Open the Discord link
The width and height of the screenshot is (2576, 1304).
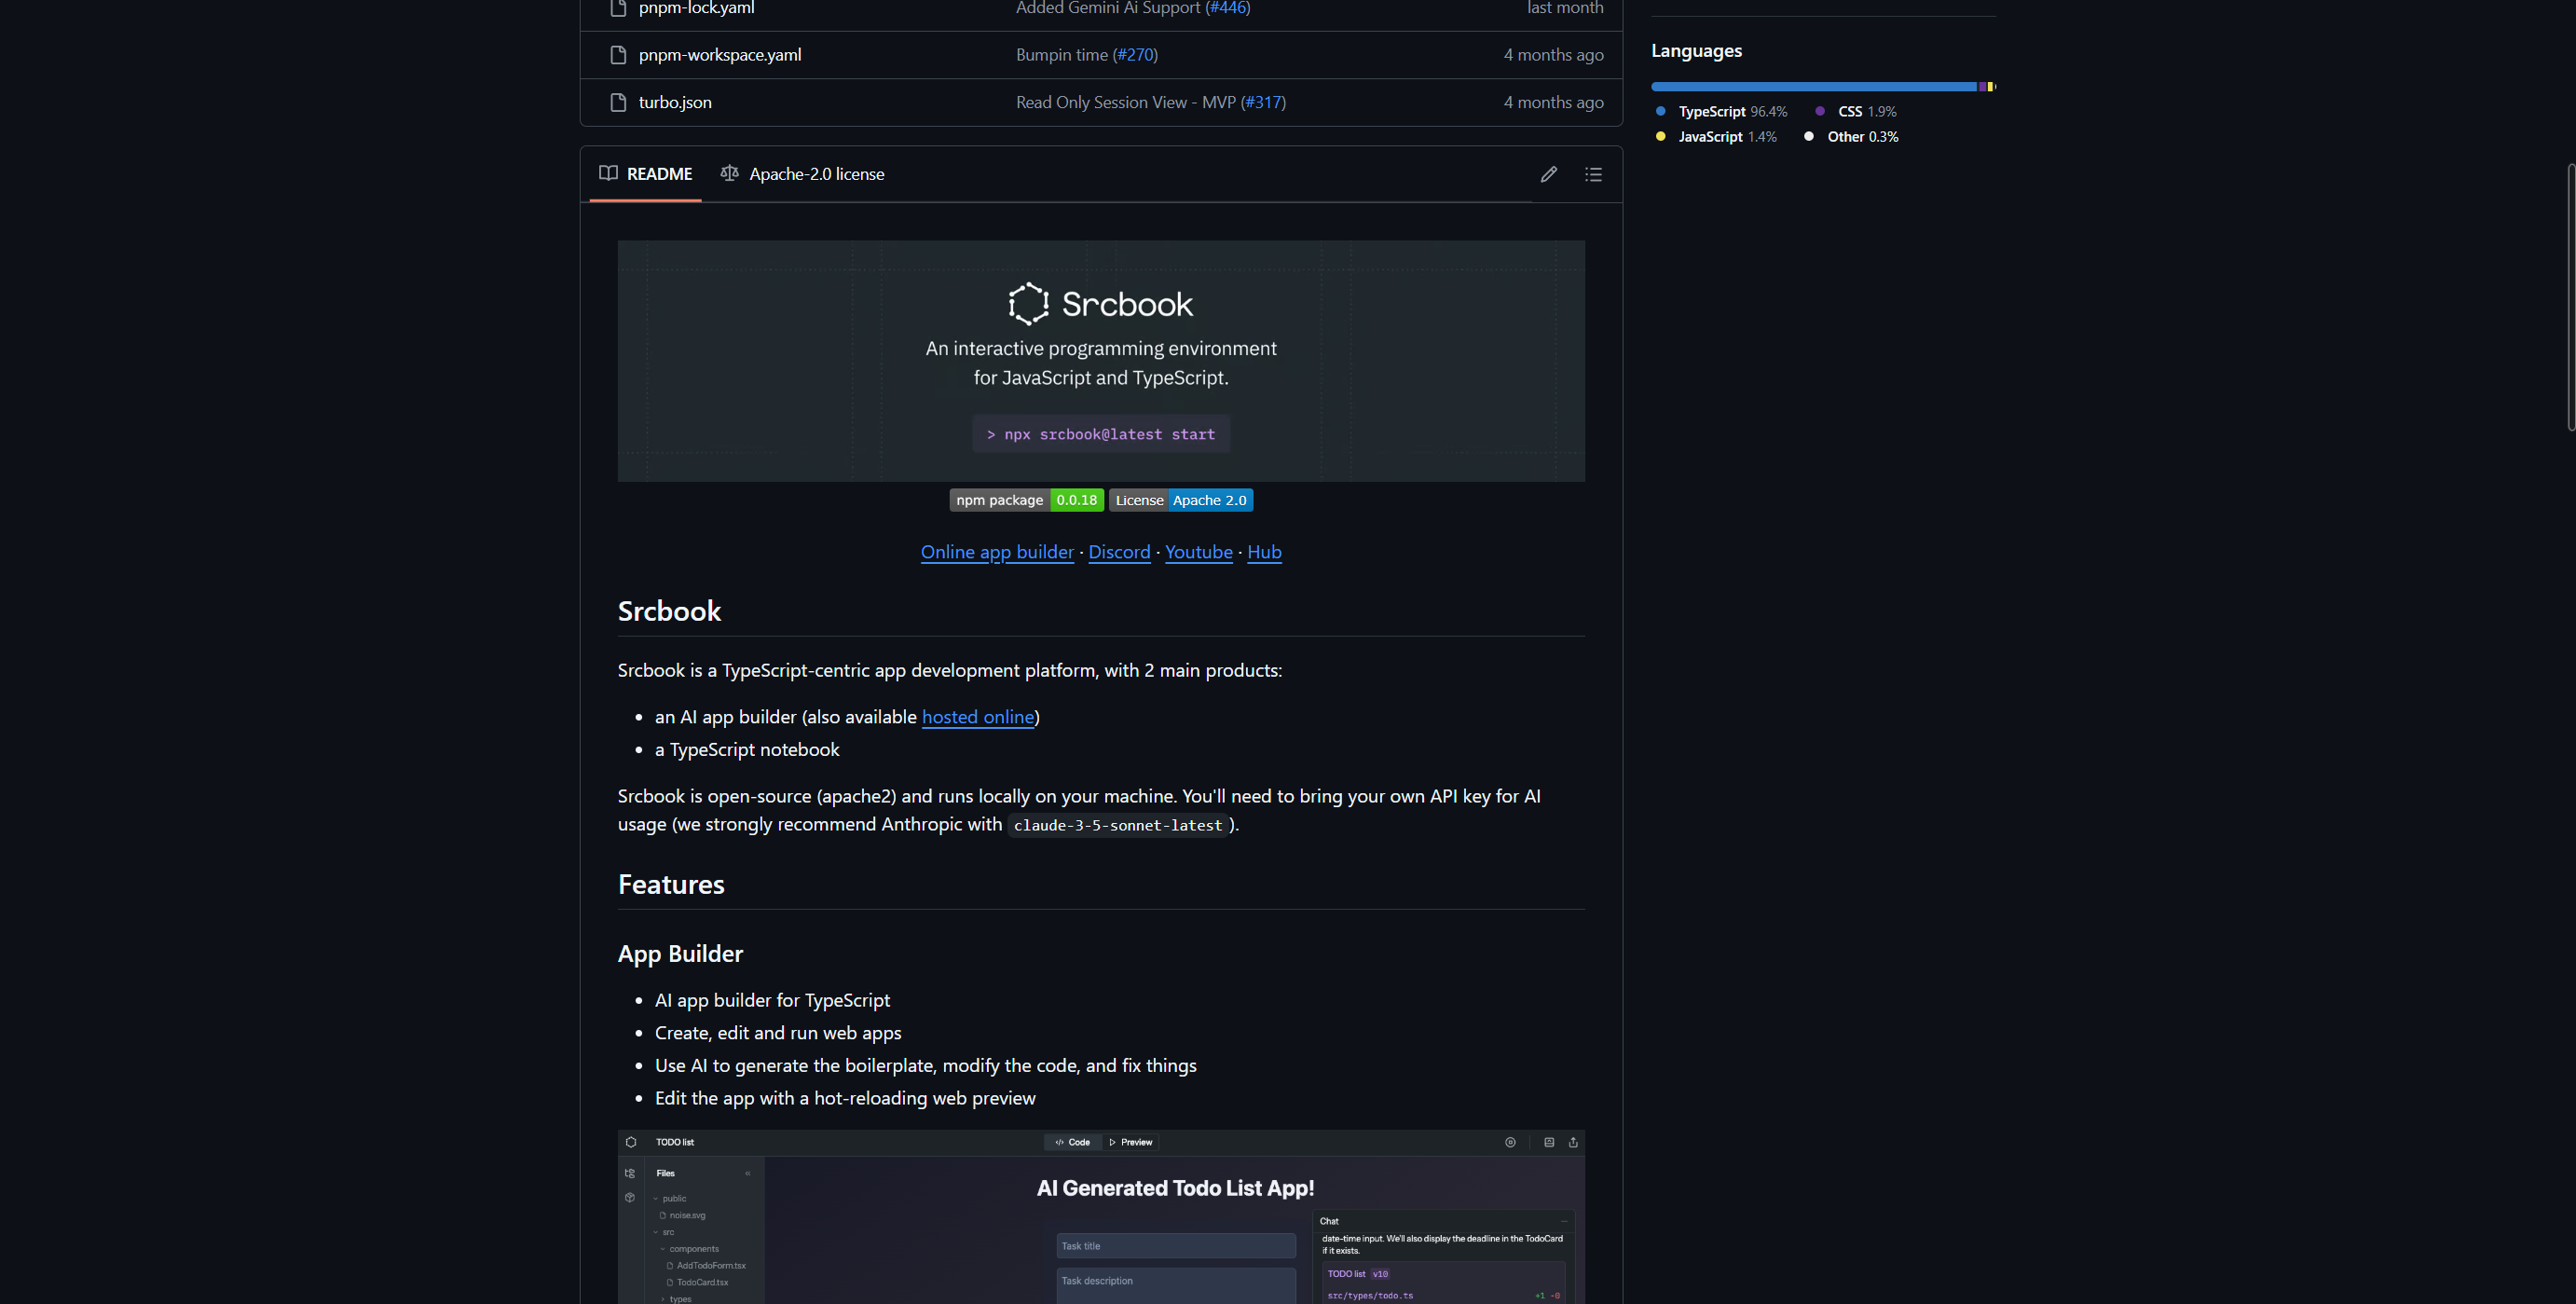1119,552
